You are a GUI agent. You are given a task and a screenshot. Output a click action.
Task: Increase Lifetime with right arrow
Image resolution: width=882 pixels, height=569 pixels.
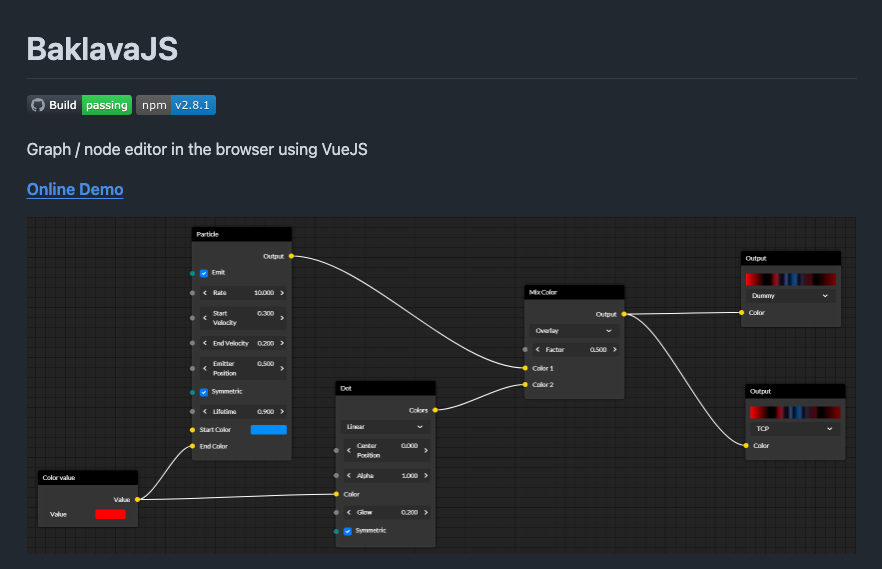pos(282,412)
